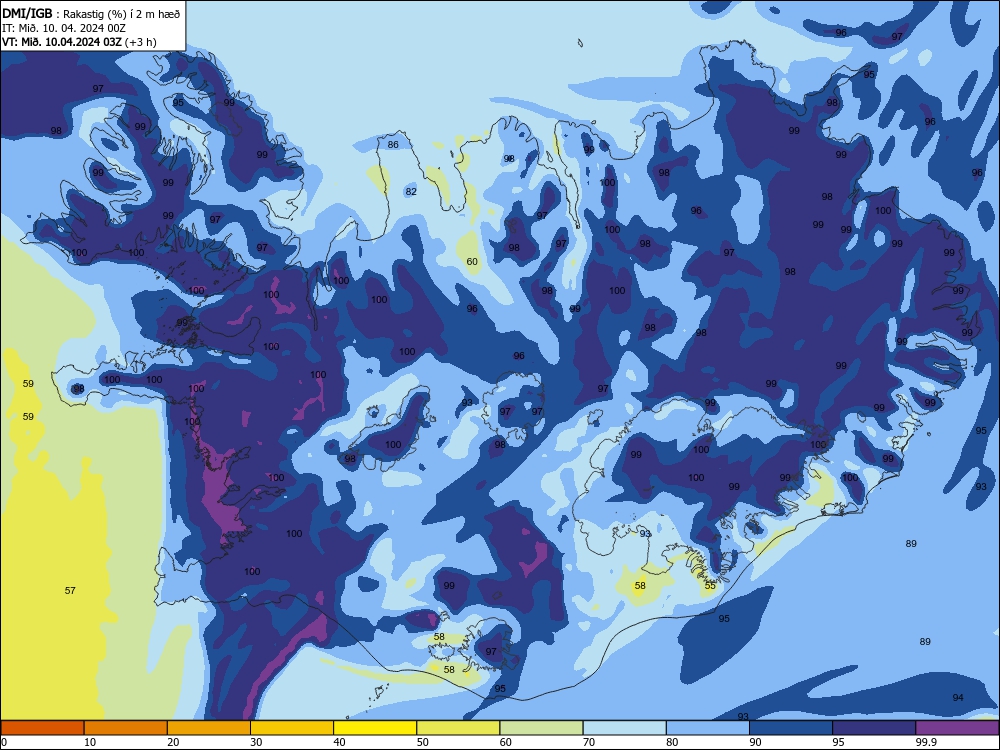1000x750 pixels.
Task: Select the "VT: Mið. 10.04.2024 03Z" valid time
Action: click(x=63, y=42)
